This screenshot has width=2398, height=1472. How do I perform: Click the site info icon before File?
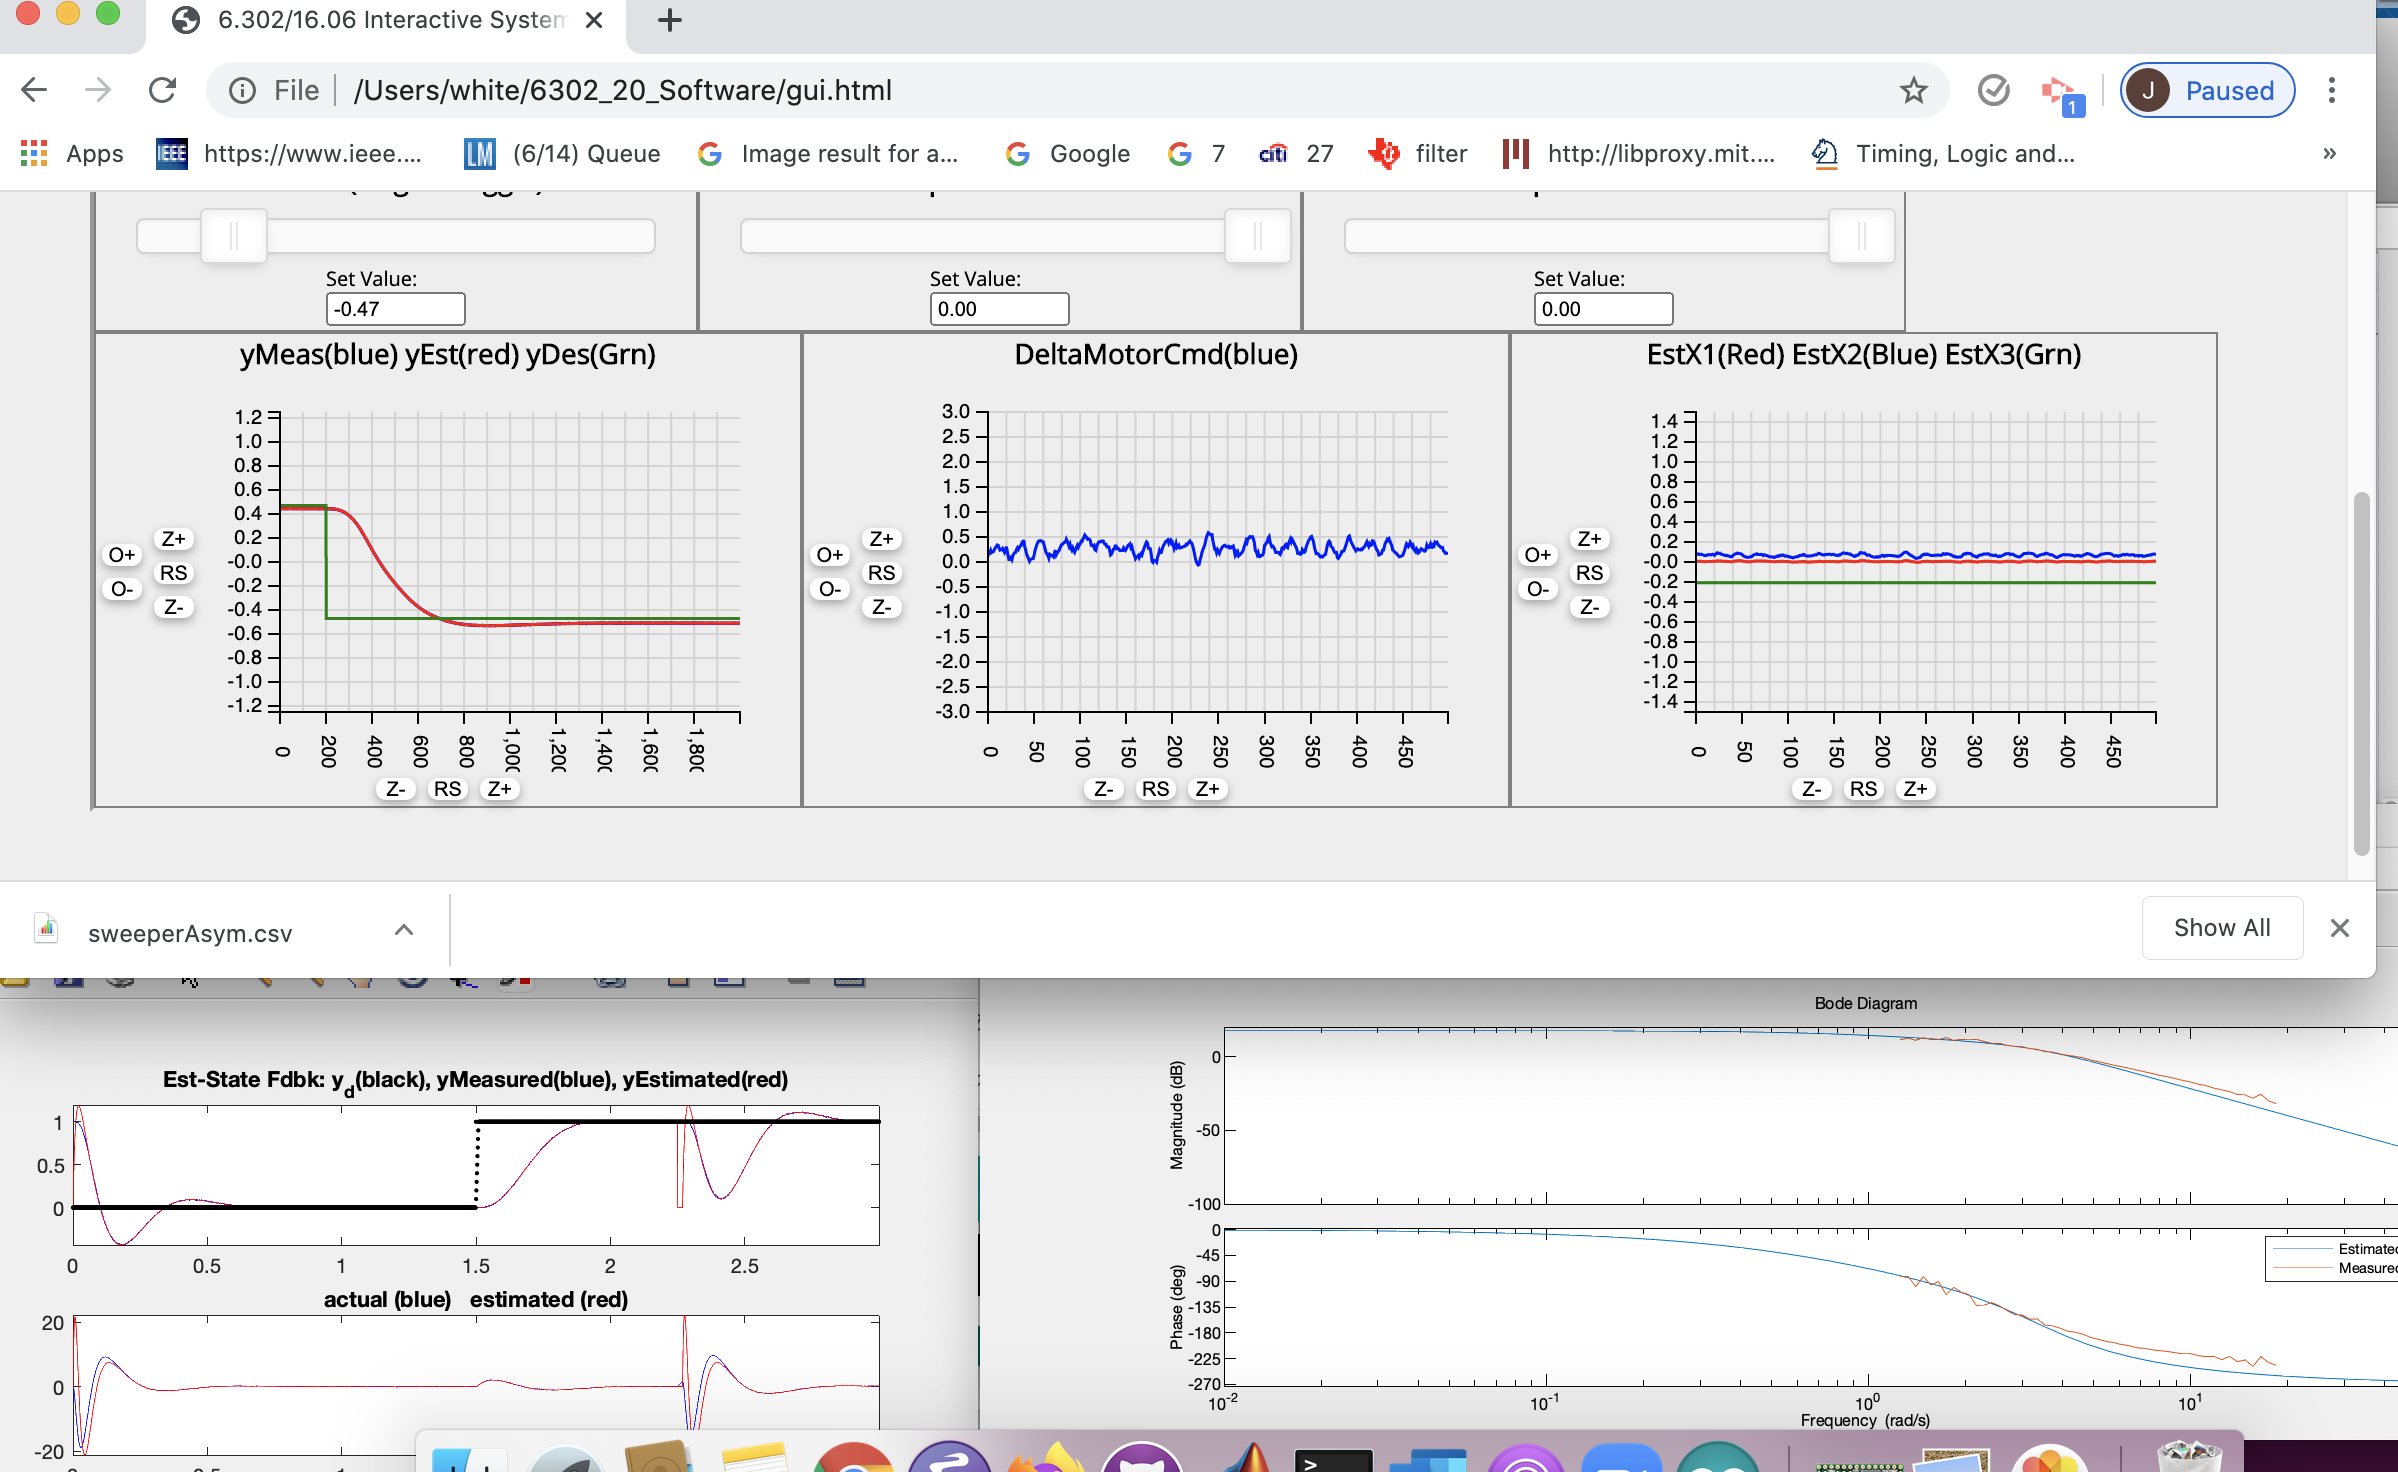tap(242, 90)
